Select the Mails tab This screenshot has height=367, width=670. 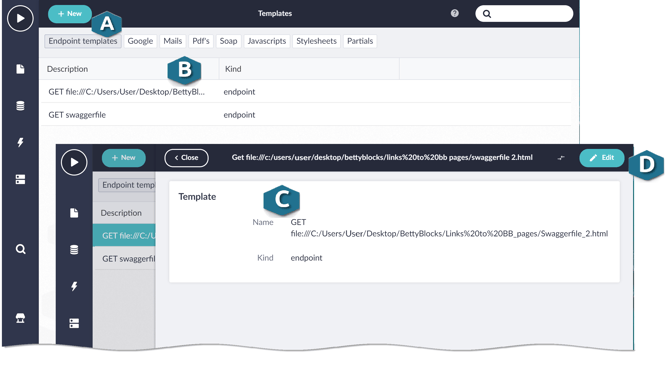point(173,41)
